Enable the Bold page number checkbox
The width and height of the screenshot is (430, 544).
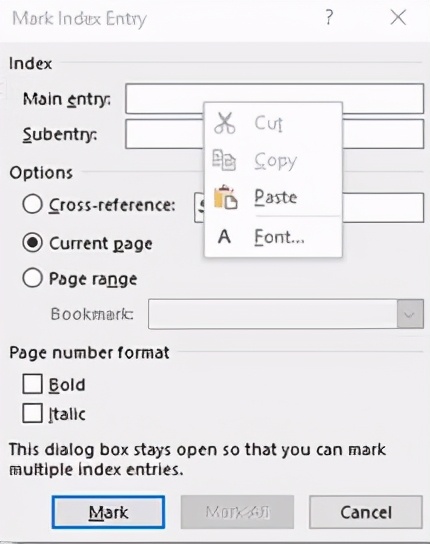click(33, 384)
